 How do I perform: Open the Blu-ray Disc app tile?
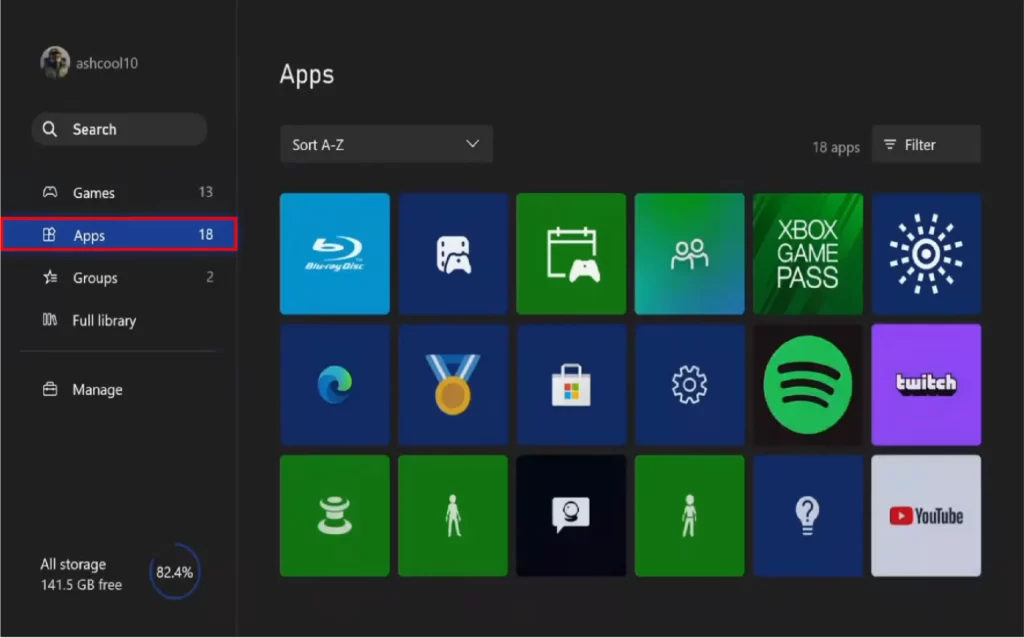point(334,253)
